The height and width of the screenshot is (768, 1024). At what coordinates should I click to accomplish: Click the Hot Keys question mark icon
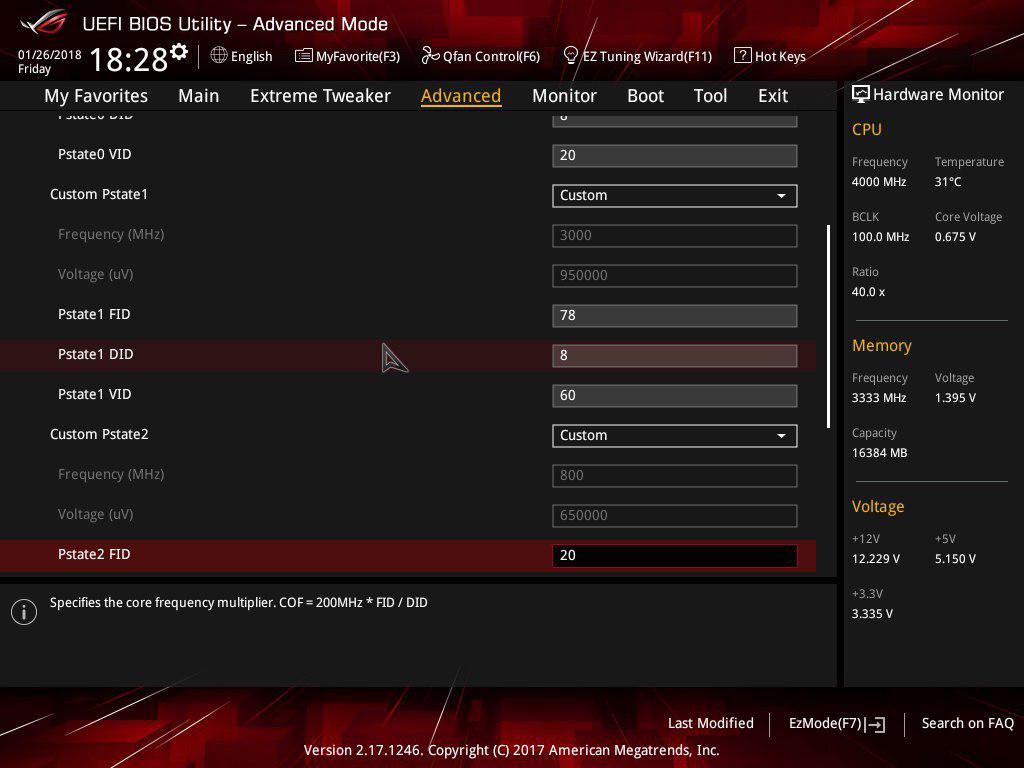pyautogui.click(x=743, y=55)
